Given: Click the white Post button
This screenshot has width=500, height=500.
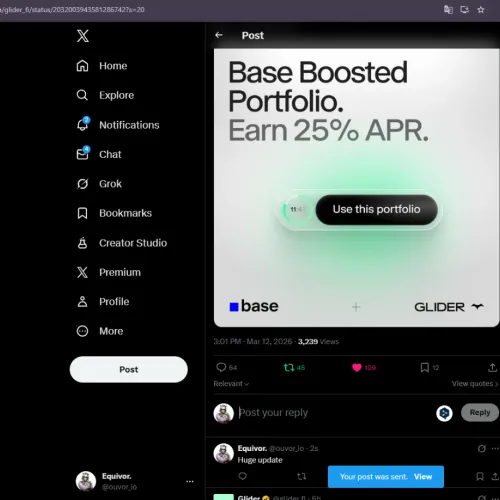Looking at the screenshot, I should (129, 369).
